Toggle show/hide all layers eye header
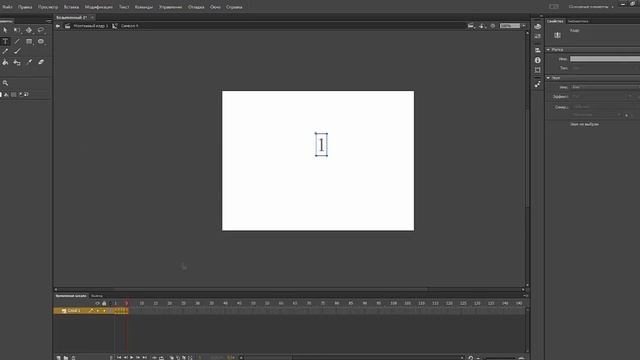Screen dimensions: 640x360 pyautogui.click(x=97, y=303)
